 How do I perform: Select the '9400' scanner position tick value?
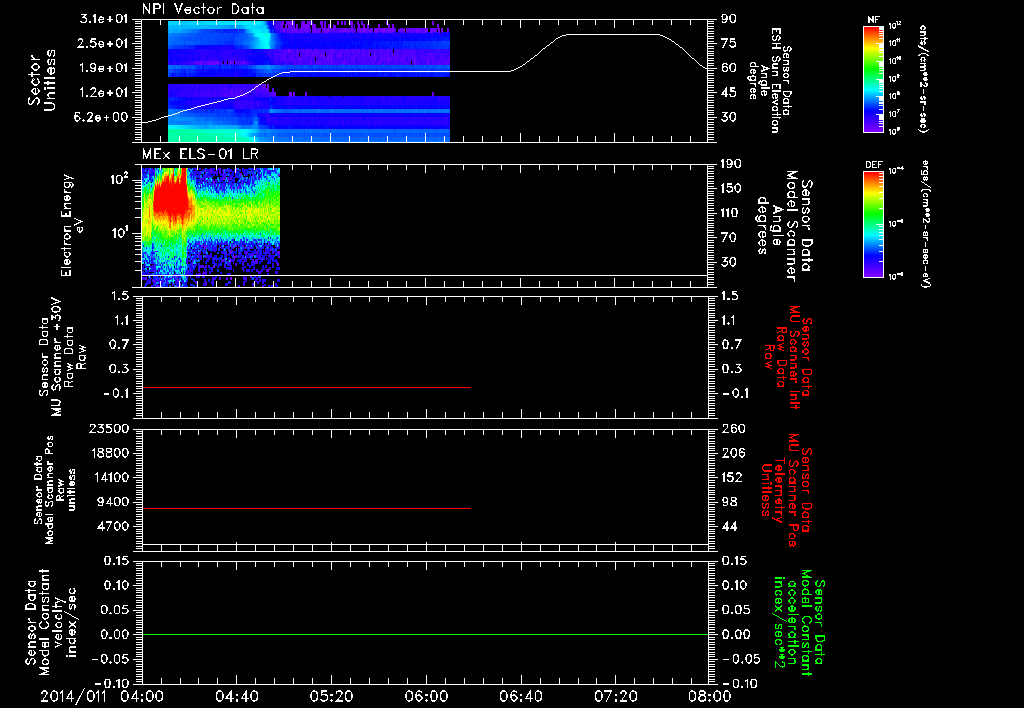click(114, 502)
